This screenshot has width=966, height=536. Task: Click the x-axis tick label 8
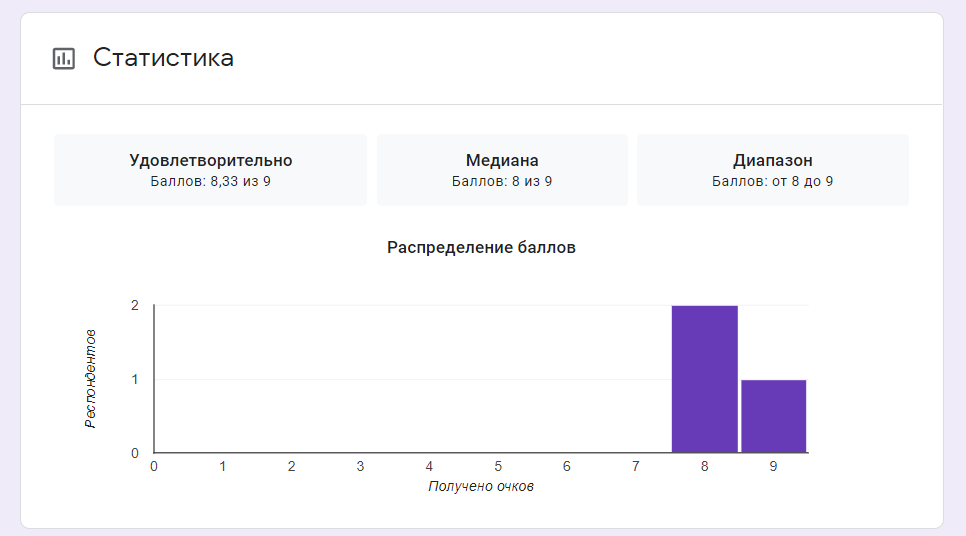(x=704, y=466)
